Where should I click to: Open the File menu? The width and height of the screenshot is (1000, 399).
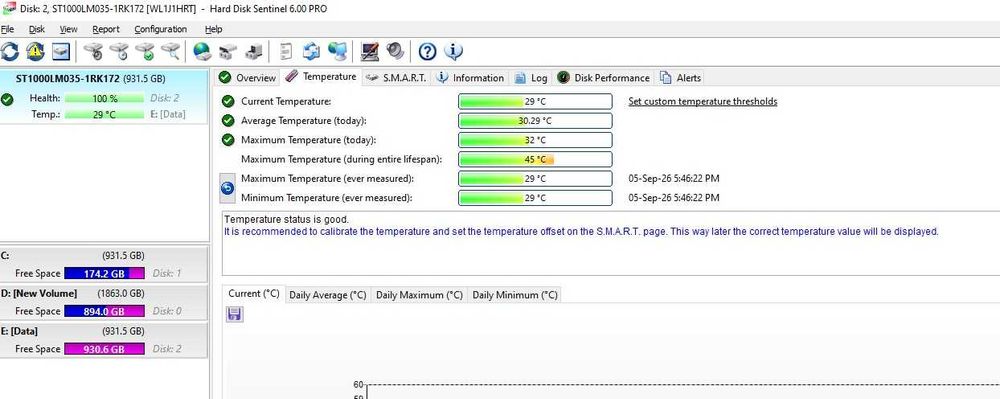[8, 29]
